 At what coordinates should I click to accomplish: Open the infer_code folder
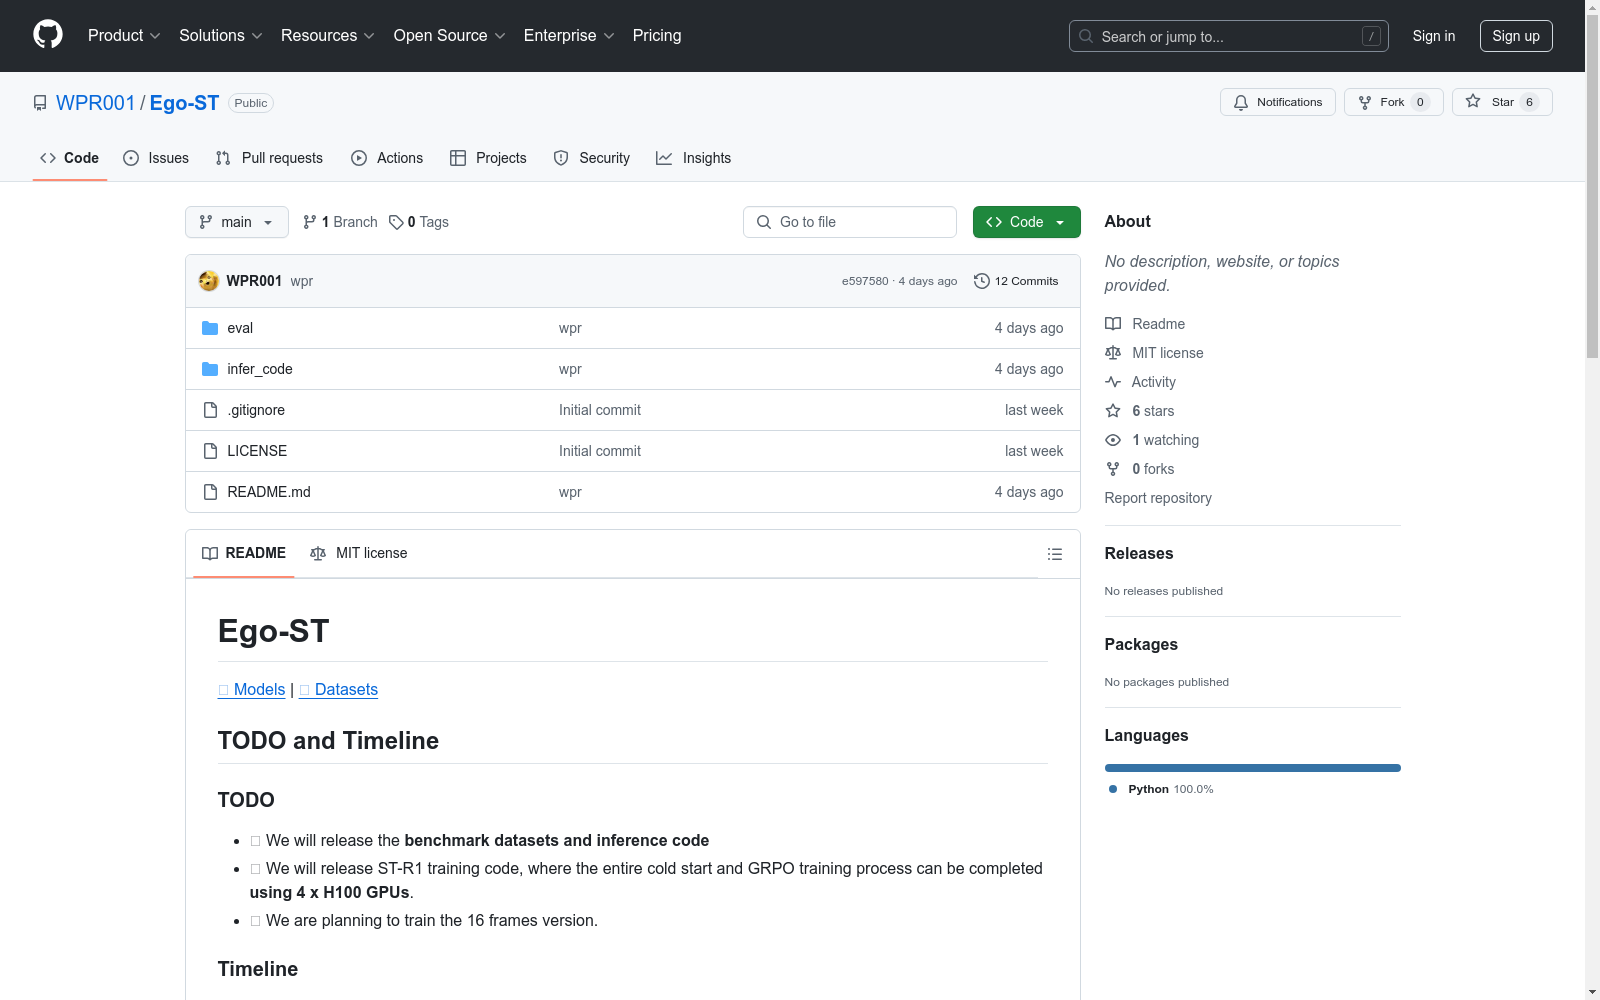point(260,369)
